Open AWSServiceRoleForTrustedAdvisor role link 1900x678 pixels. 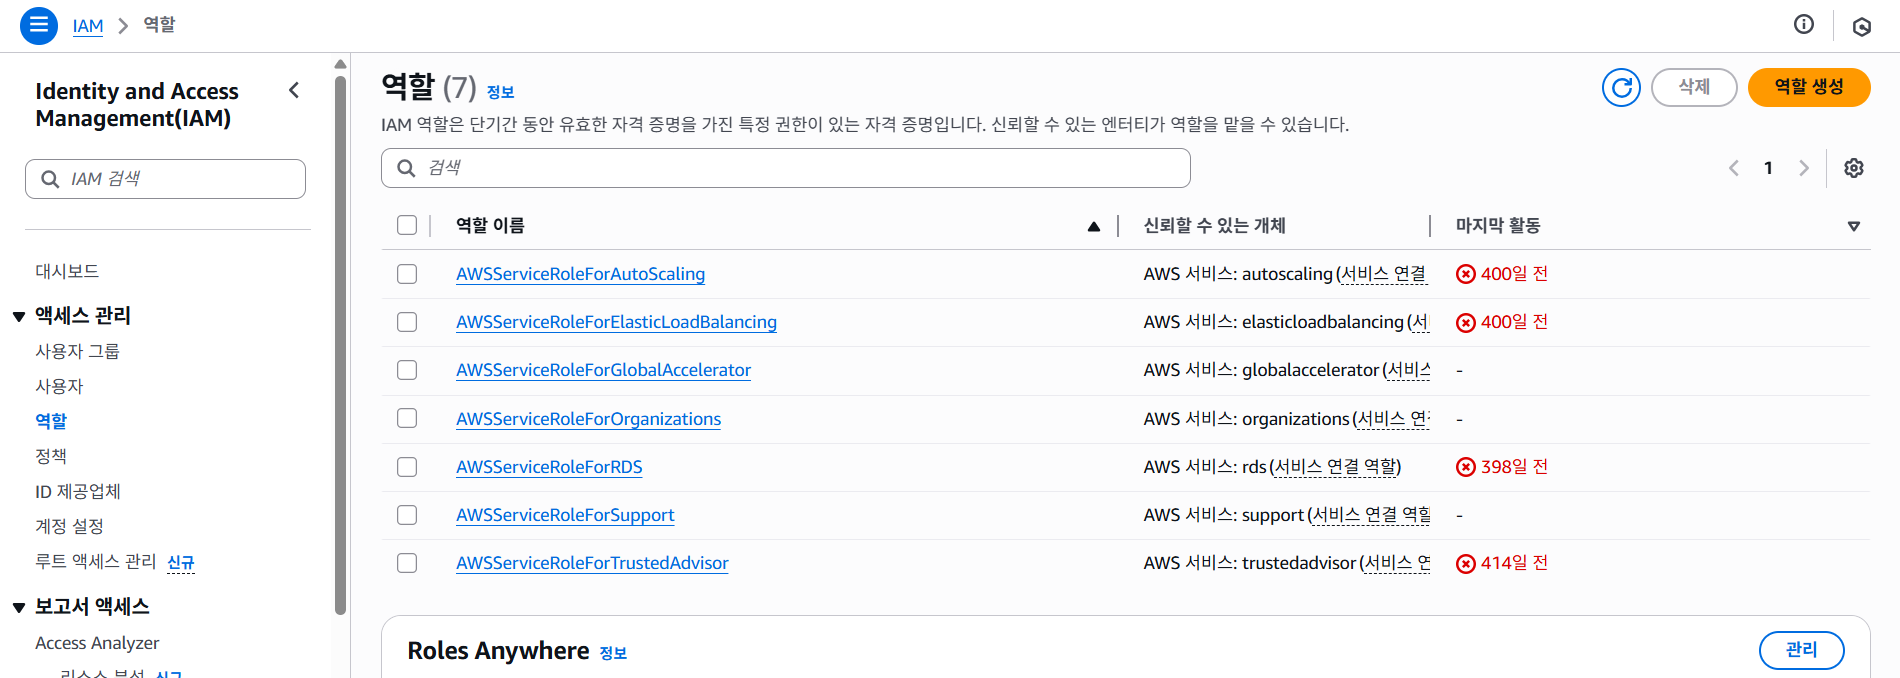pos(592,563)
